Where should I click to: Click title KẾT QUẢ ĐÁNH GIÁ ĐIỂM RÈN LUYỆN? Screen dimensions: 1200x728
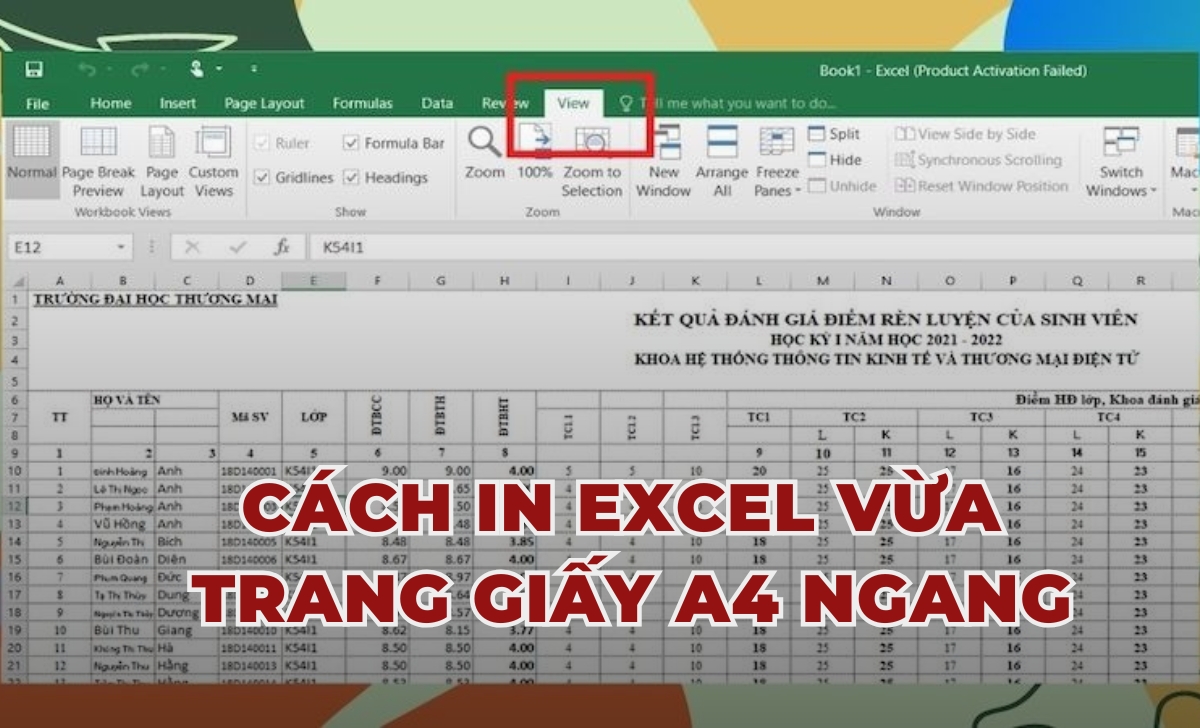[x=885, y=320]
